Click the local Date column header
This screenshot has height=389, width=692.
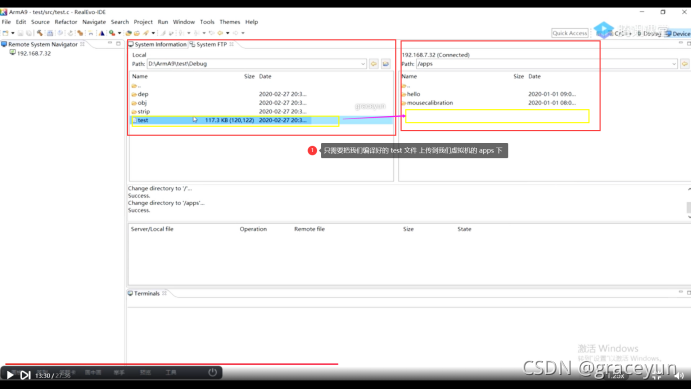[x=265, y=76]
